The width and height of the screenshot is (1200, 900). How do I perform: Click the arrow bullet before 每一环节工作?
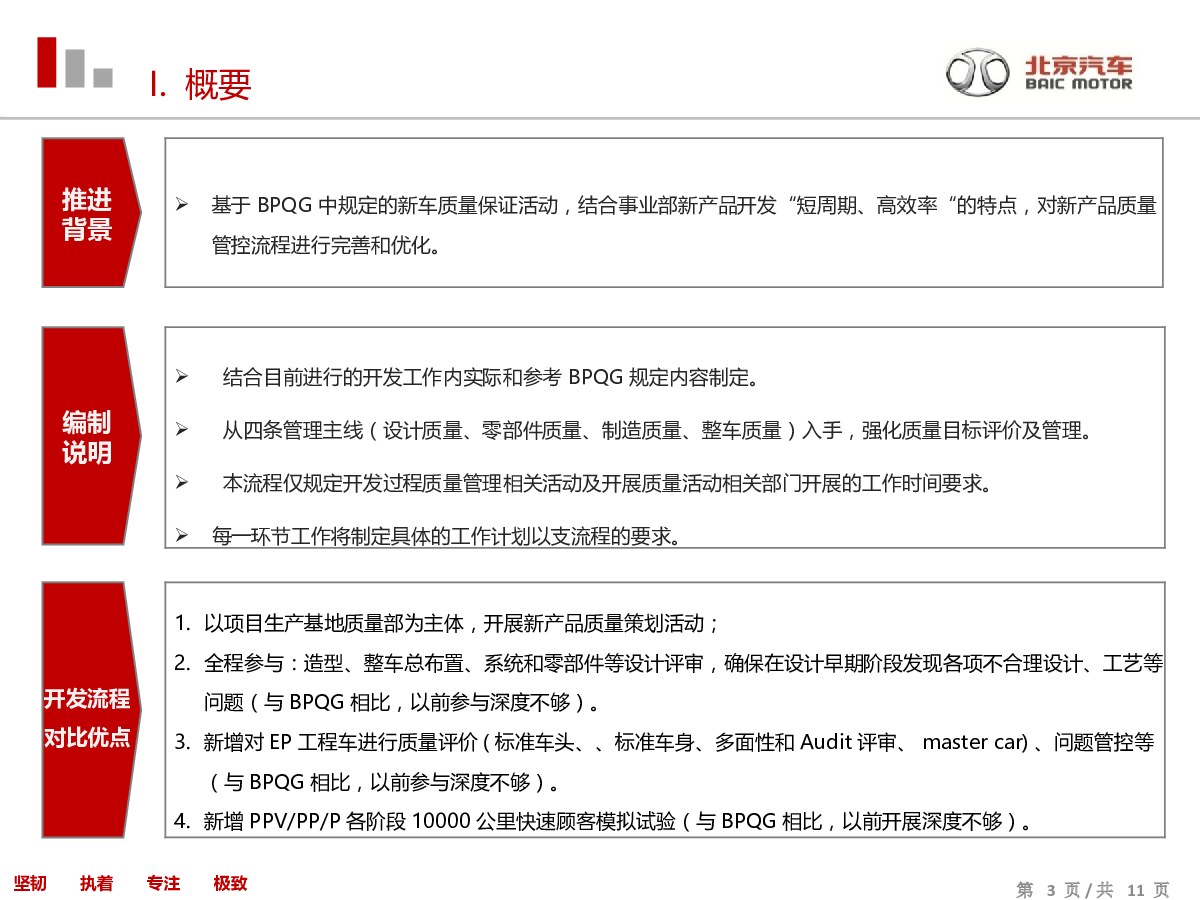click(182, 536)
